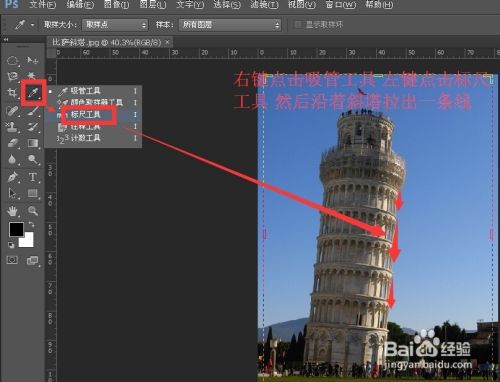Swap foreground and background colors

[31, 224]
